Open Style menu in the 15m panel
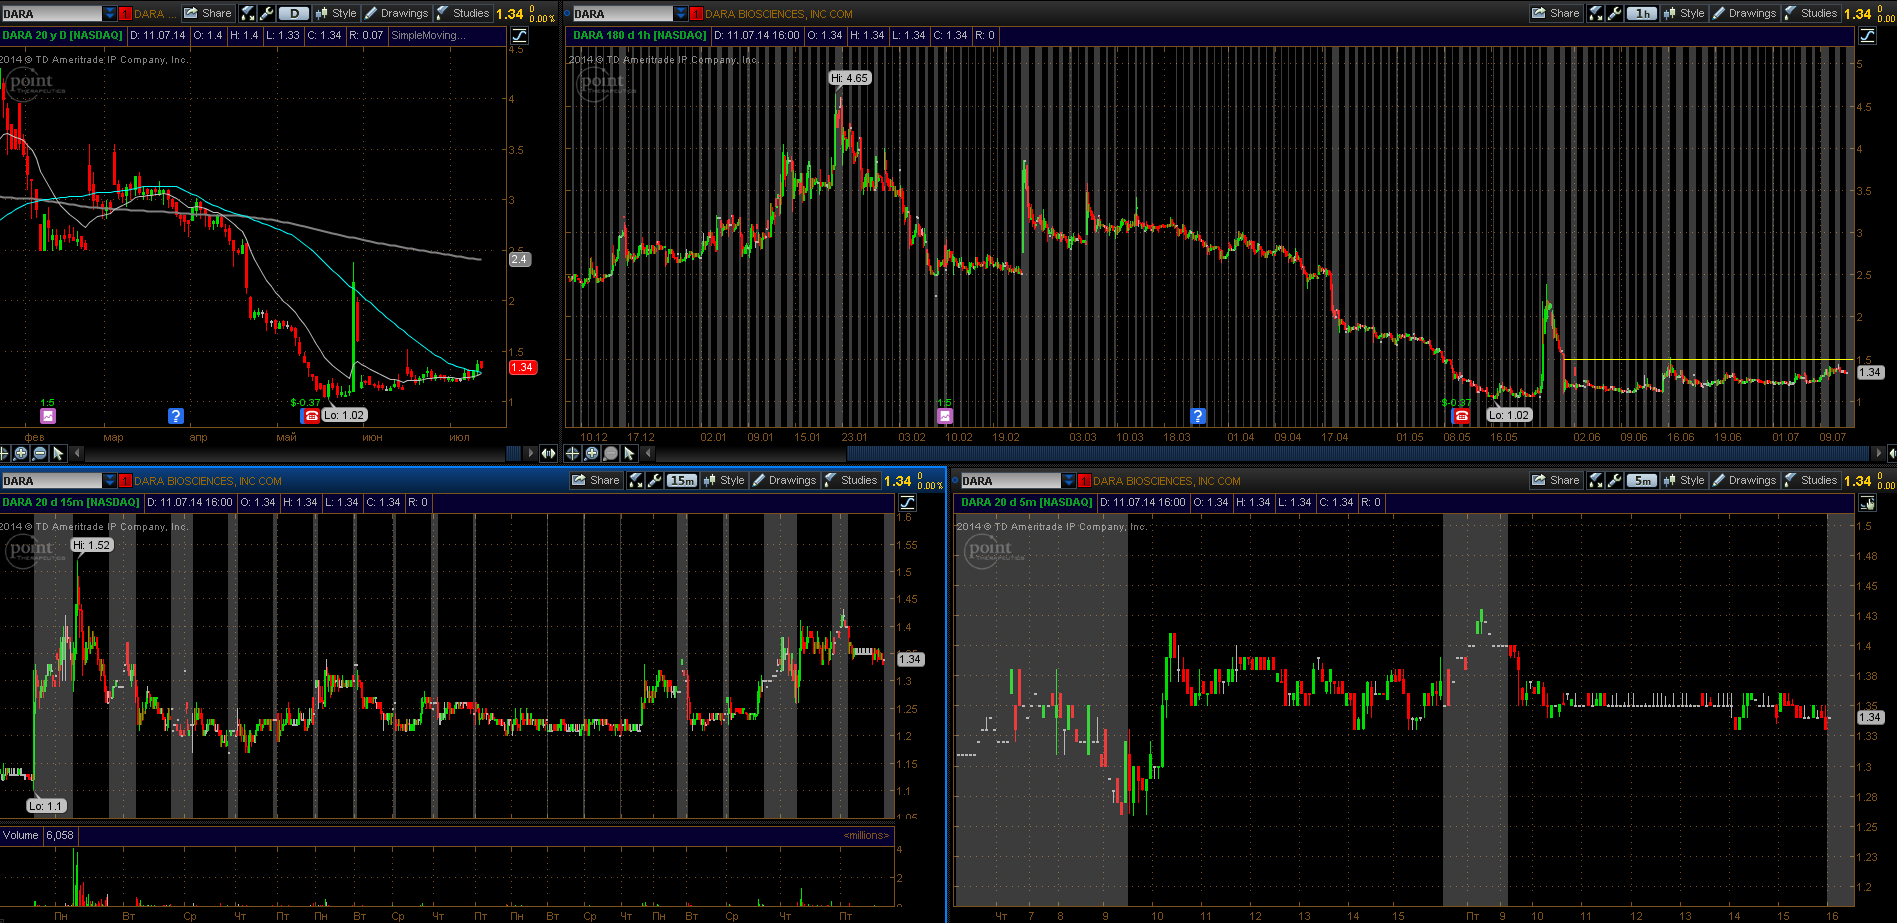Screen dimensions: 1897x923 pyautogui.click(x=724, y=480)
